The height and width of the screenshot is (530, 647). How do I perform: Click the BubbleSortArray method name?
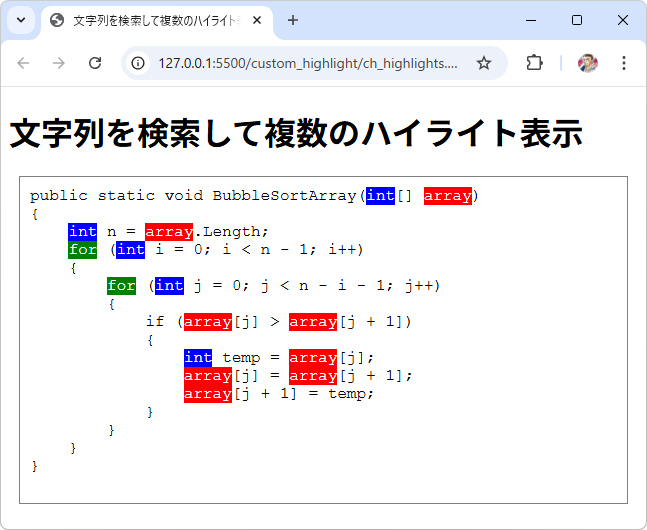pyautogui.click(x=284, y=196)
